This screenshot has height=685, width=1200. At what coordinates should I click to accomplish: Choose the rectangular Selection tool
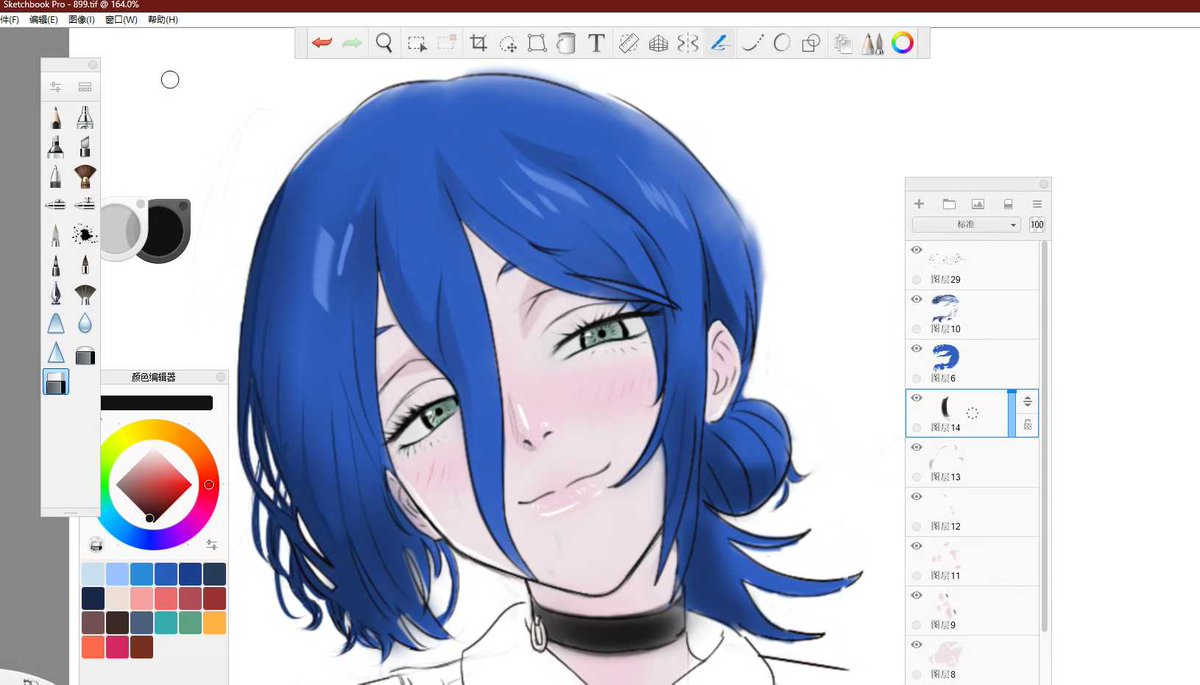coord(417,43)
